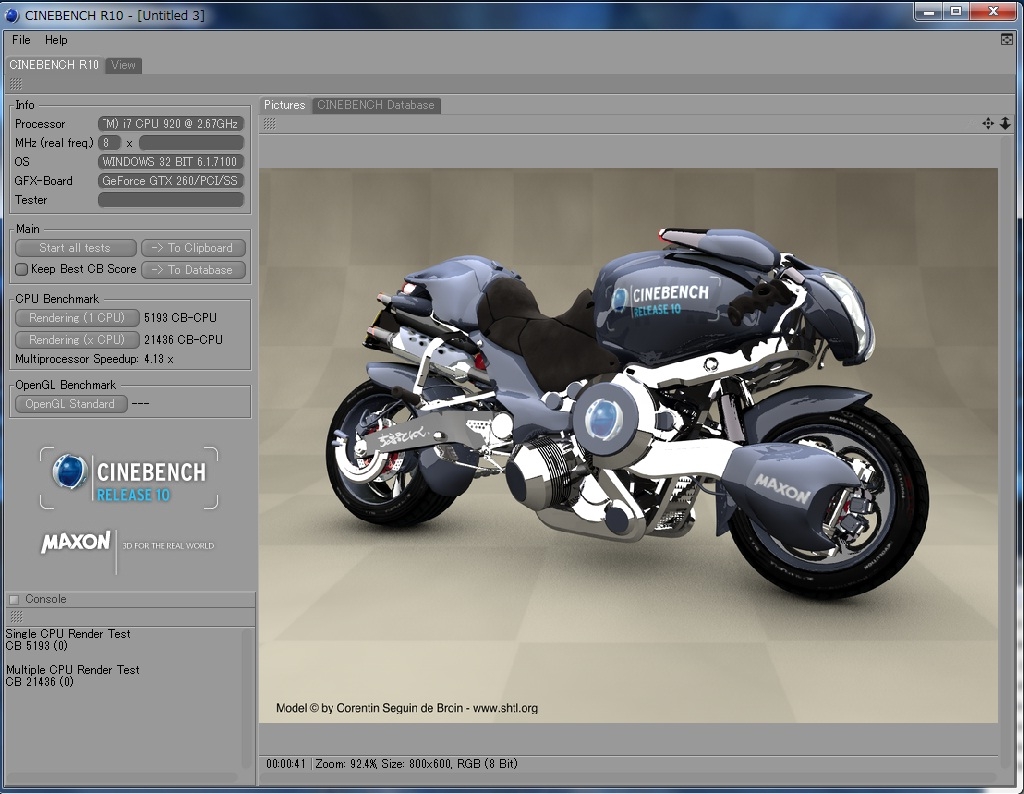Open the File menu
Screen dimensions: 1024x794
tap(21, 40)
